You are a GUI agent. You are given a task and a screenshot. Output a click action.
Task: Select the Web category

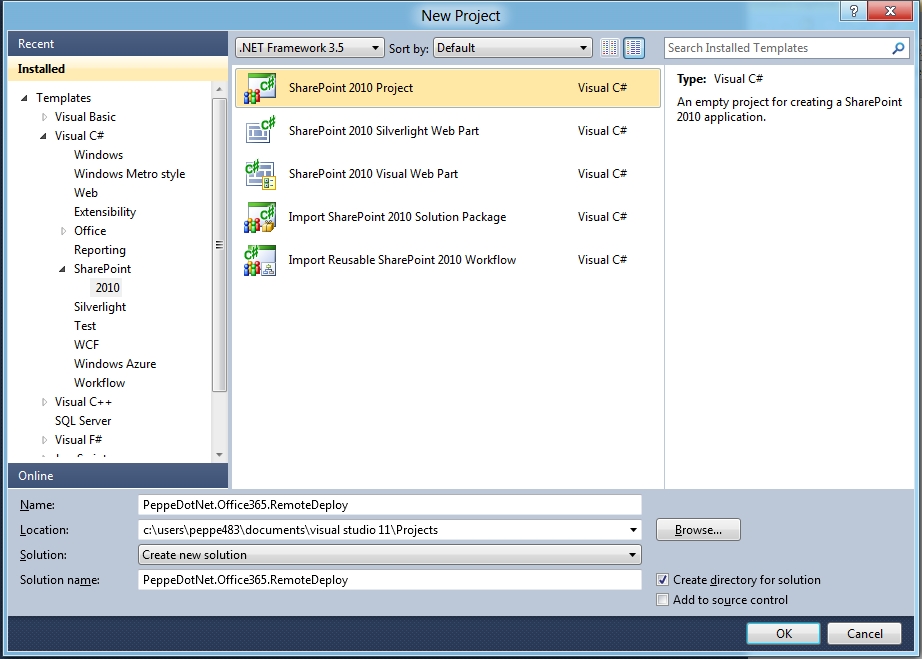tap(86, 193)
